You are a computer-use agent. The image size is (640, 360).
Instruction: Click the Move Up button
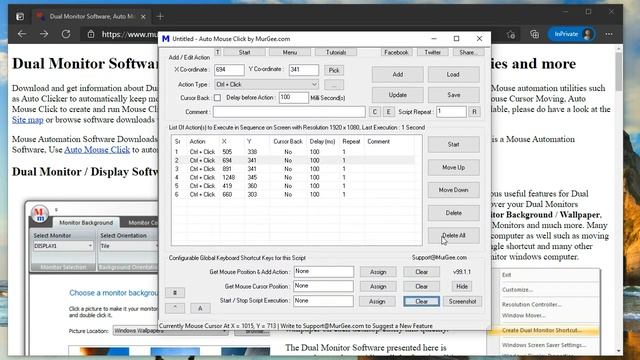pos(453,167)
